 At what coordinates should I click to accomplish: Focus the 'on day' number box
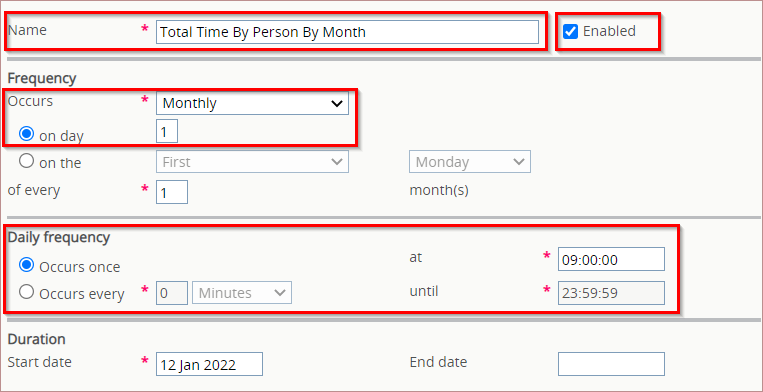point(167,131)
